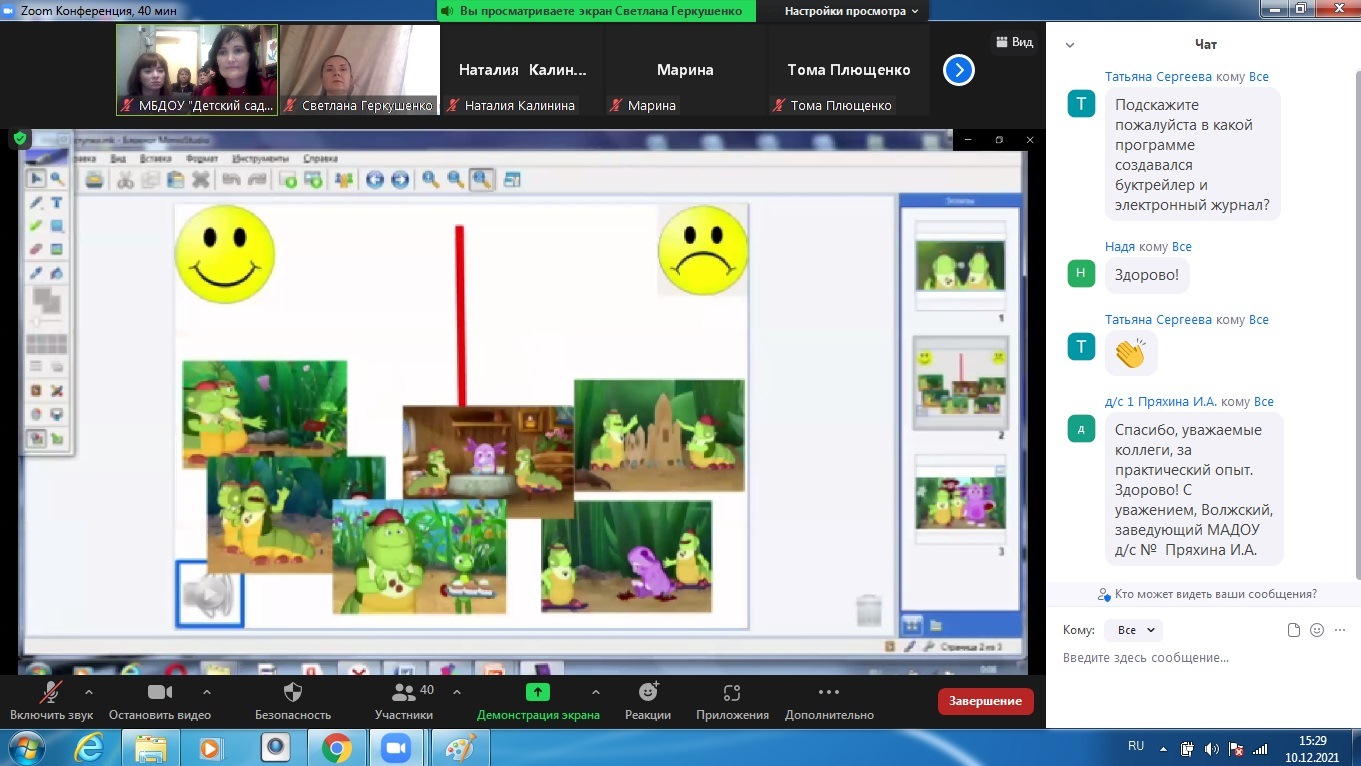Open the Paint app from the taskbar
This screenshot has height=766, width=1361.
tap(459, 747)
